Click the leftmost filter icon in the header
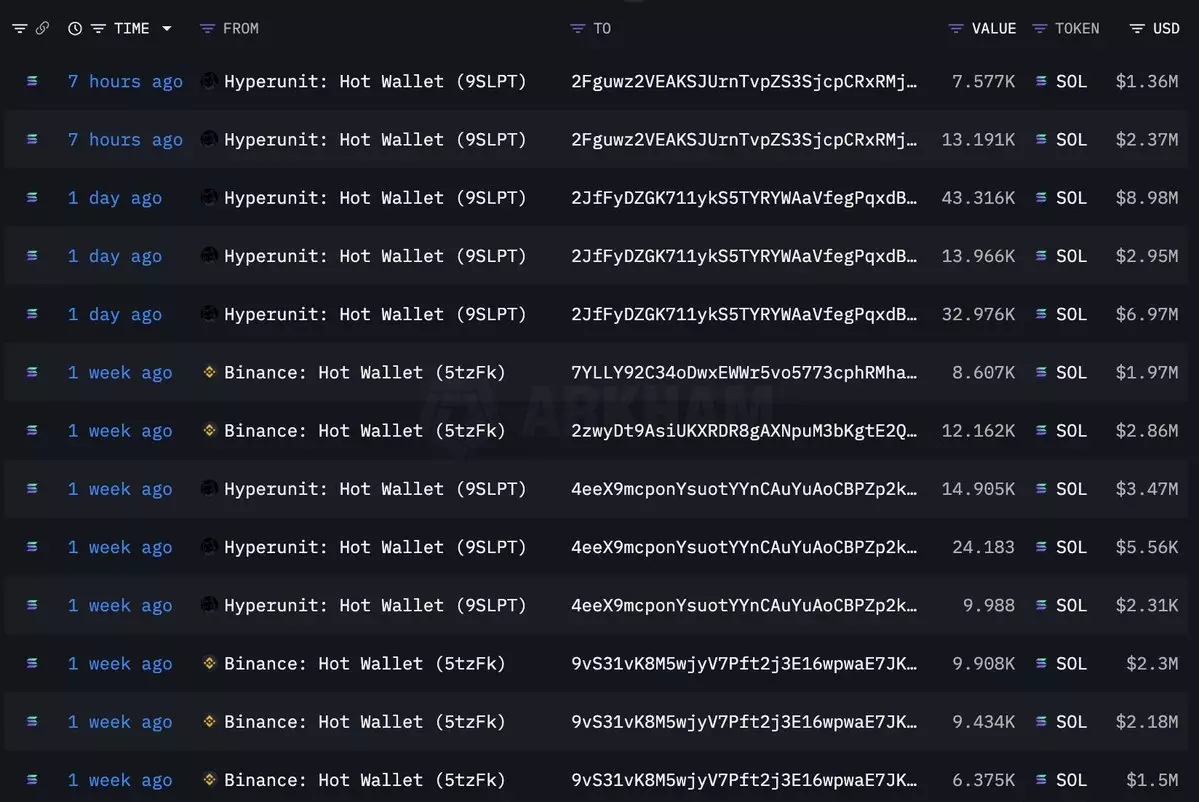 [x=19, y=29]
